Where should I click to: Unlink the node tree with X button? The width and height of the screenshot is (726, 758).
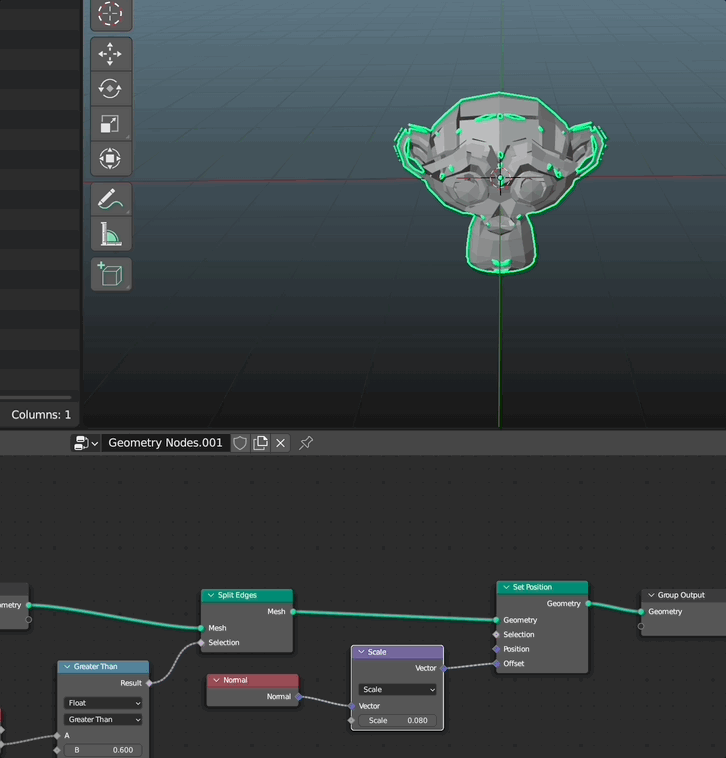click(280, 443)
